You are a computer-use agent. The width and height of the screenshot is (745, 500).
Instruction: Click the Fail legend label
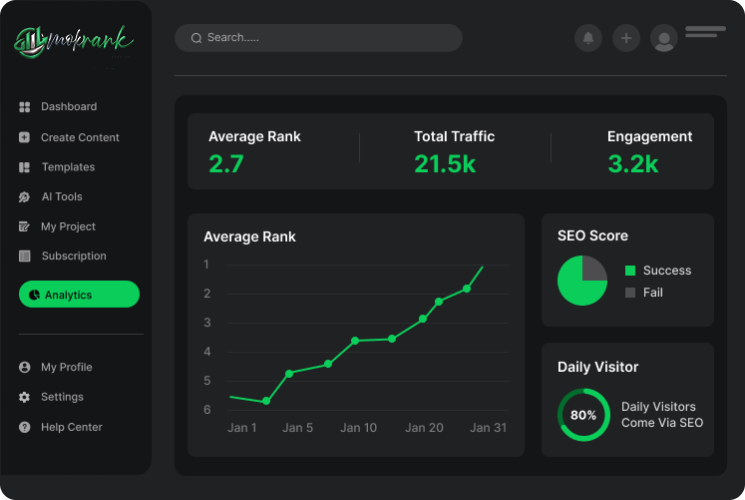point(653,292)
